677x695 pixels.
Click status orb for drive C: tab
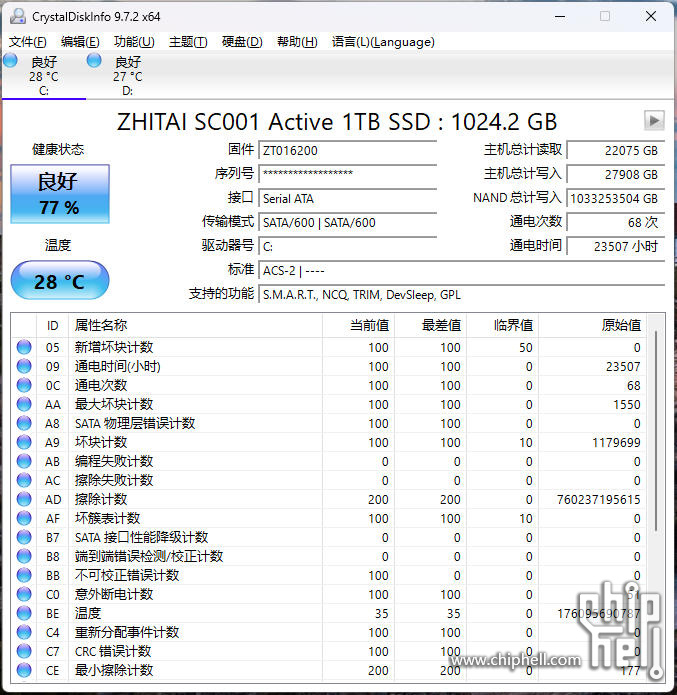(11, 61)
